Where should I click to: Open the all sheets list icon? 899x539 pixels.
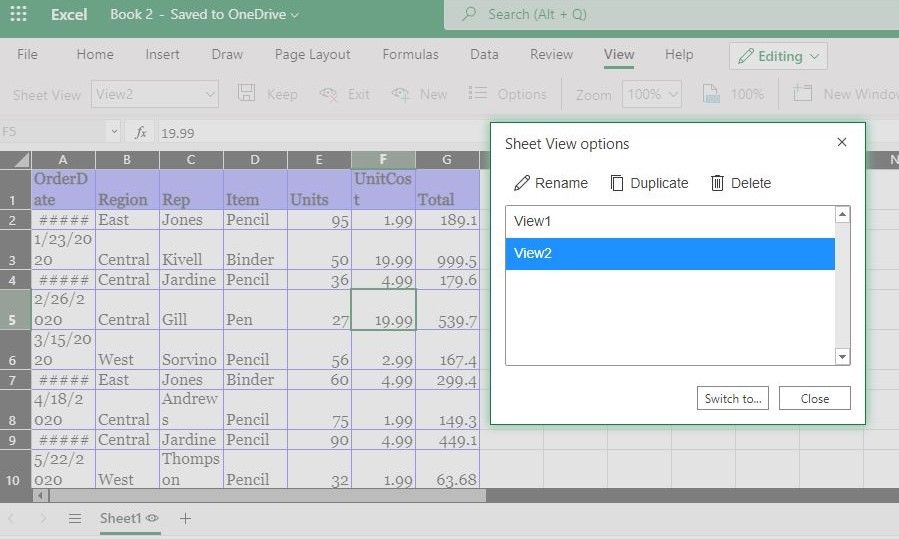click(x=74, y=518)
